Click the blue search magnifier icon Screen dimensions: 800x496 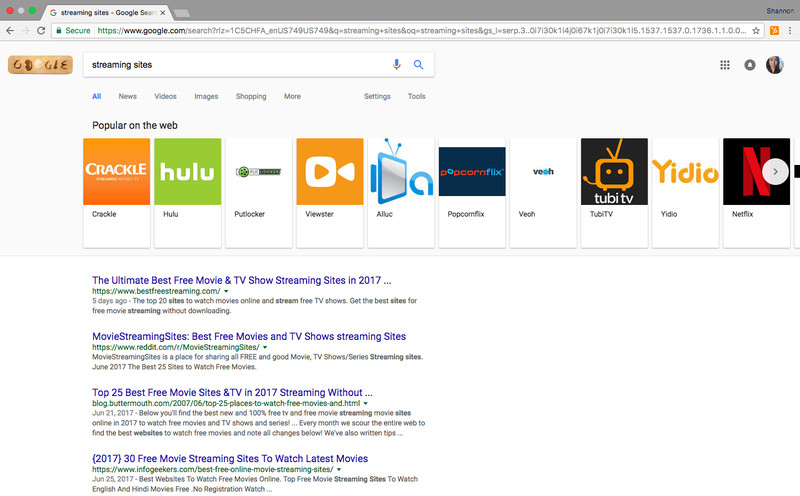tap(419, 65)
